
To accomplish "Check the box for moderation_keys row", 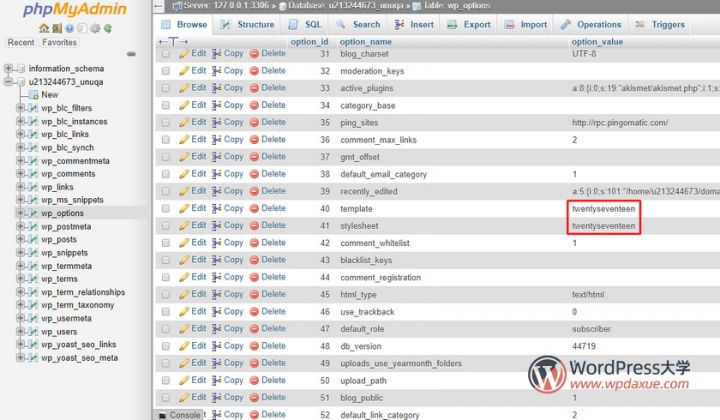I will (166, 71).
